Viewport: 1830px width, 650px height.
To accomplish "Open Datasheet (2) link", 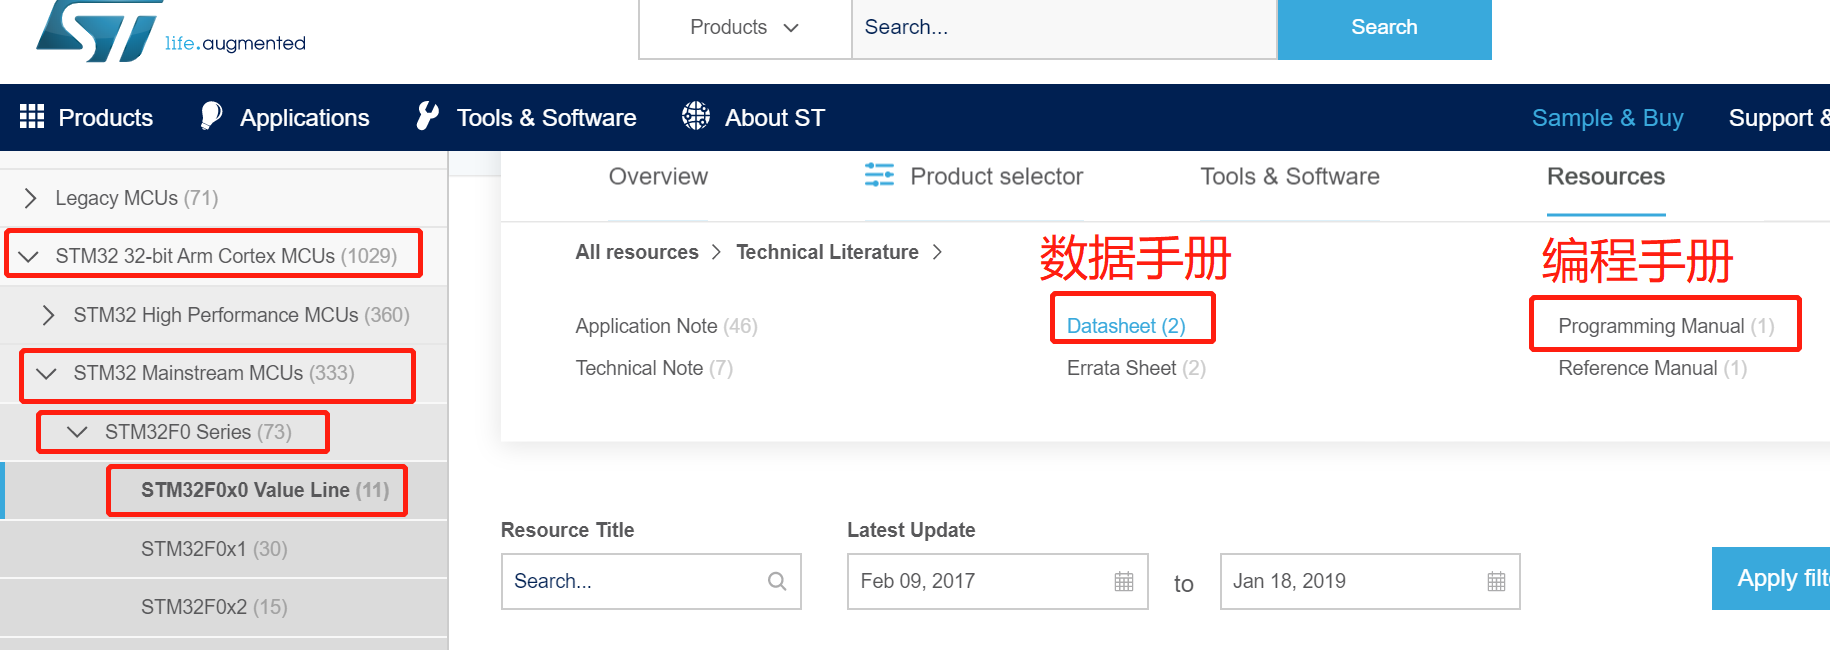I will point(1126,326).
